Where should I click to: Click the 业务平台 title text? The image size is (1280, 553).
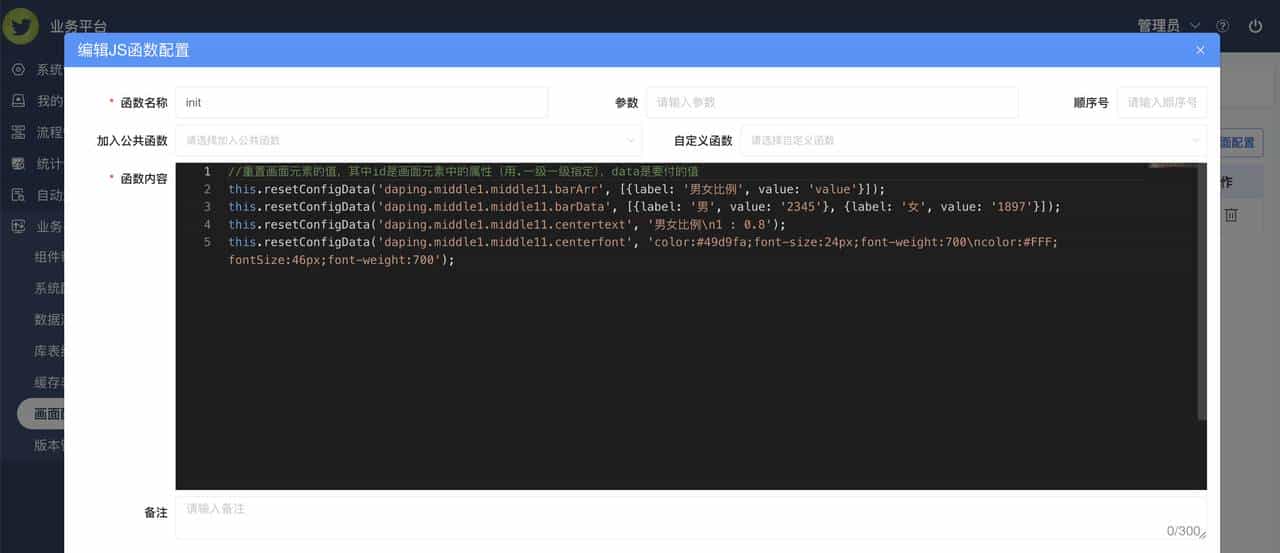pos(78,27)
